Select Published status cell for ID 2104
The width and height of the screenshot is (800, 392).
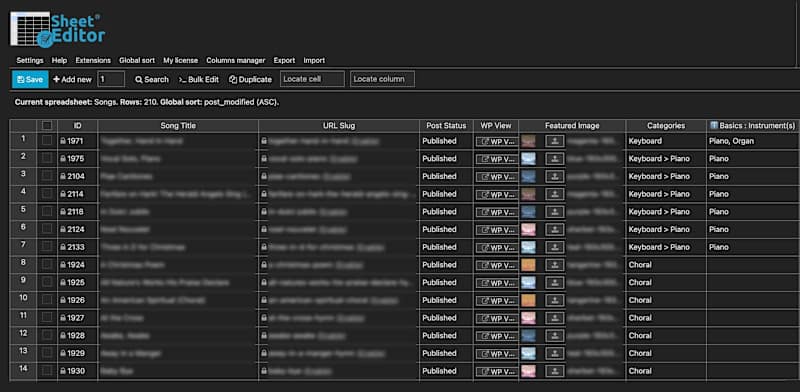[x=446, y=176]
